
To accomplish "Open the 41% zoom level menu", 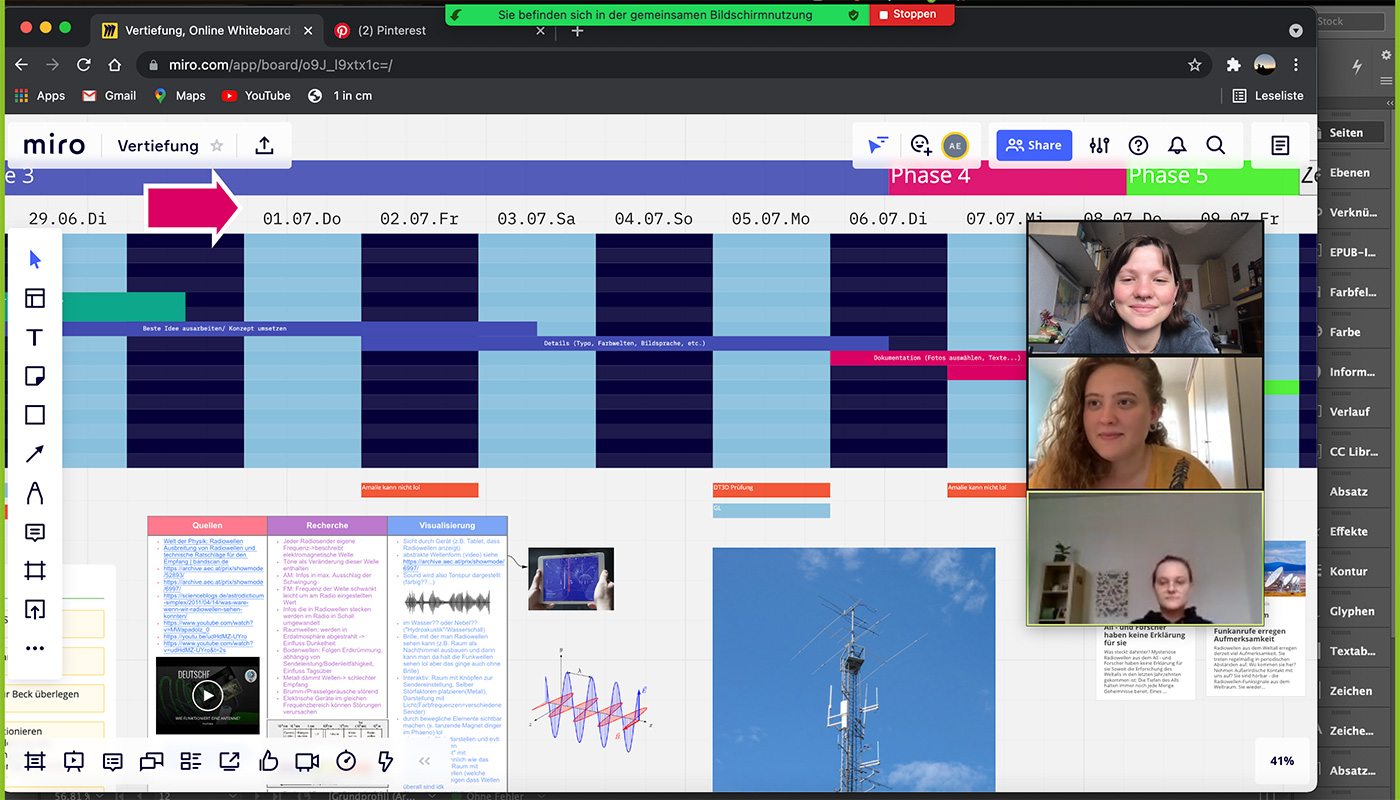I will point(1281,761).
